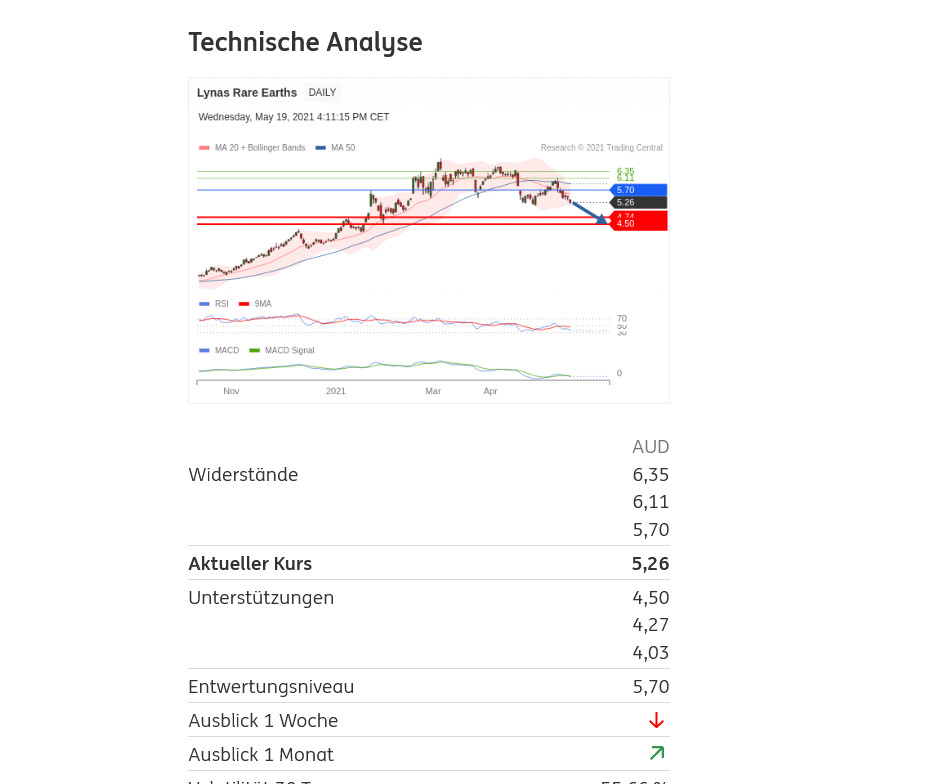The image size is (927, 784).
Task: Click the blue trend arrow on the chart
Action: (590, 212)
